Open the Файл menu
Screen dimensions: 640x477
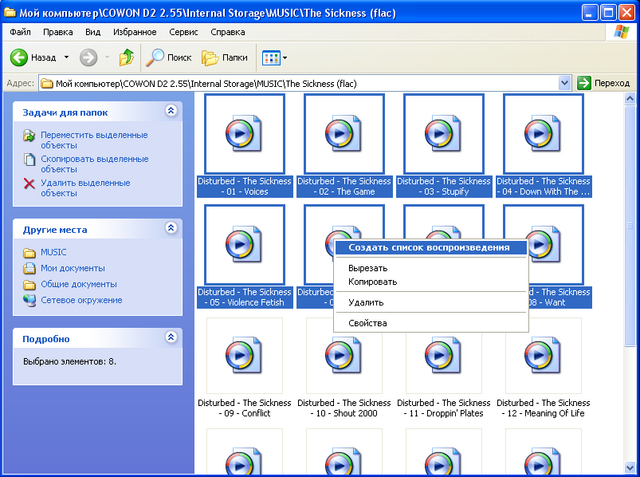[x=20, y=32]
